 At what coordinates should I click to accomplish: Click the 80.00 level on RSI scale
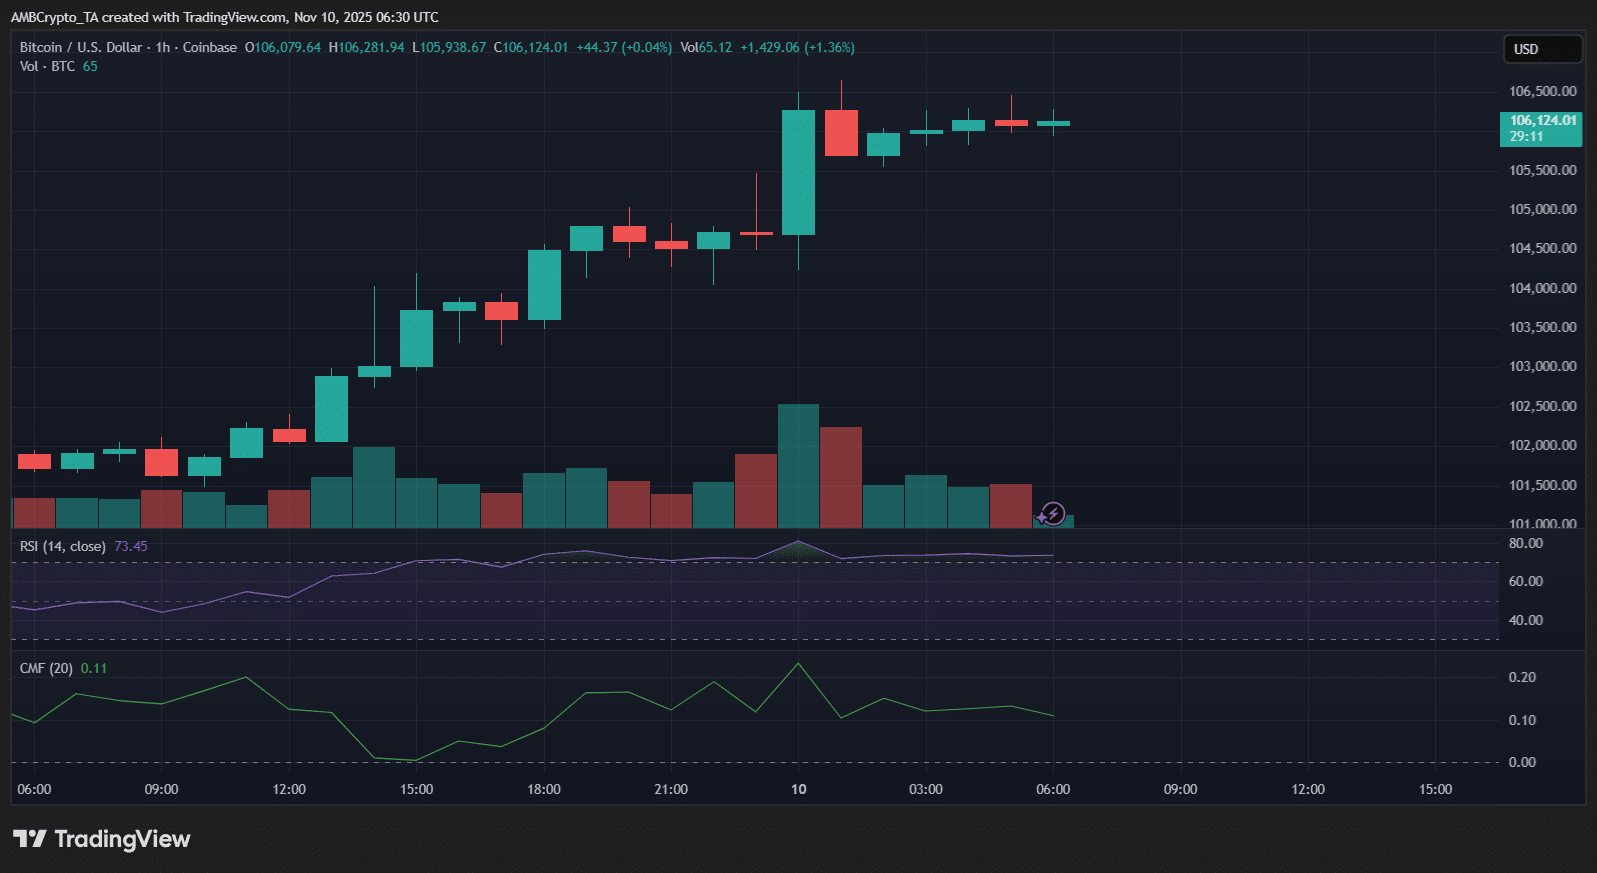[1525, 543]
